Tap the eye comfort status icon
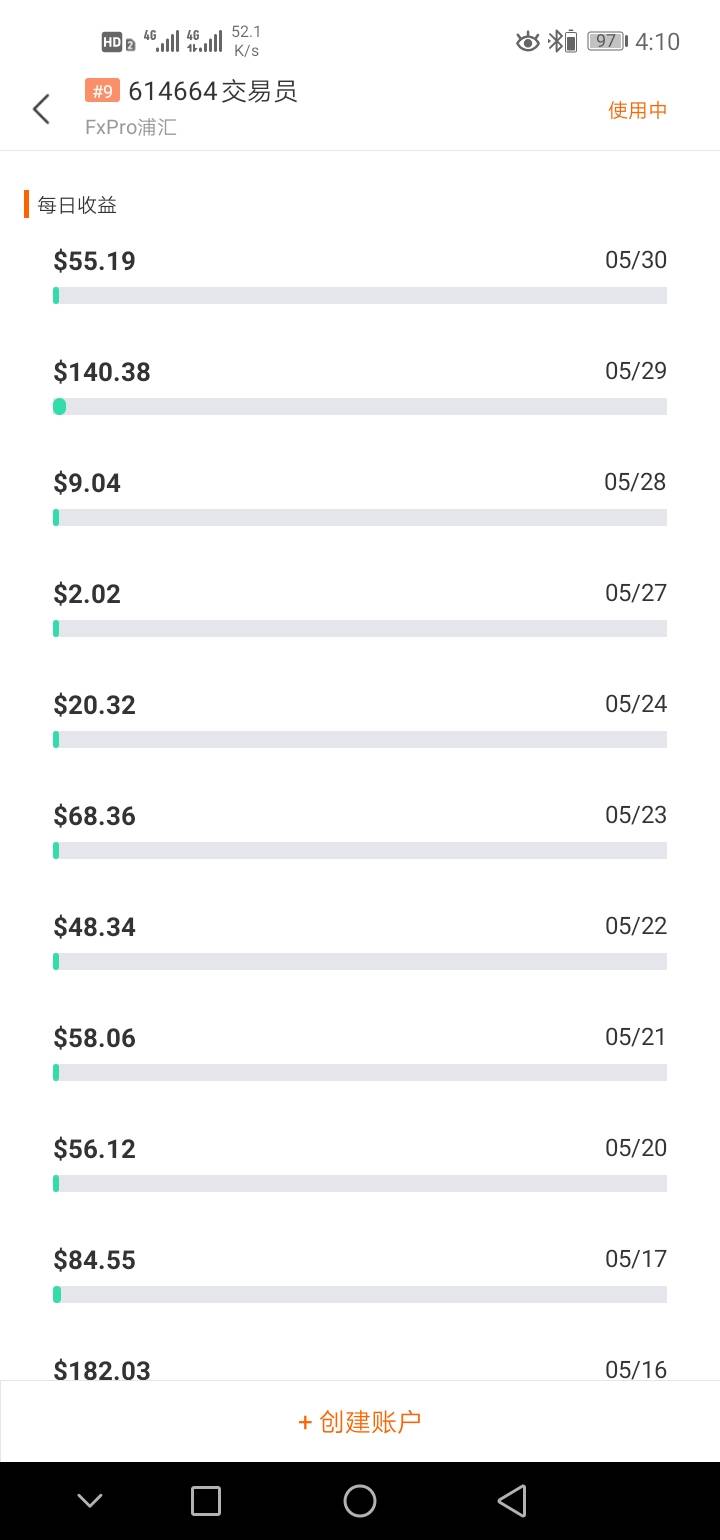The height and width of the screenshot is (1540, 720). pyautogui.click(x=527, y=41)
